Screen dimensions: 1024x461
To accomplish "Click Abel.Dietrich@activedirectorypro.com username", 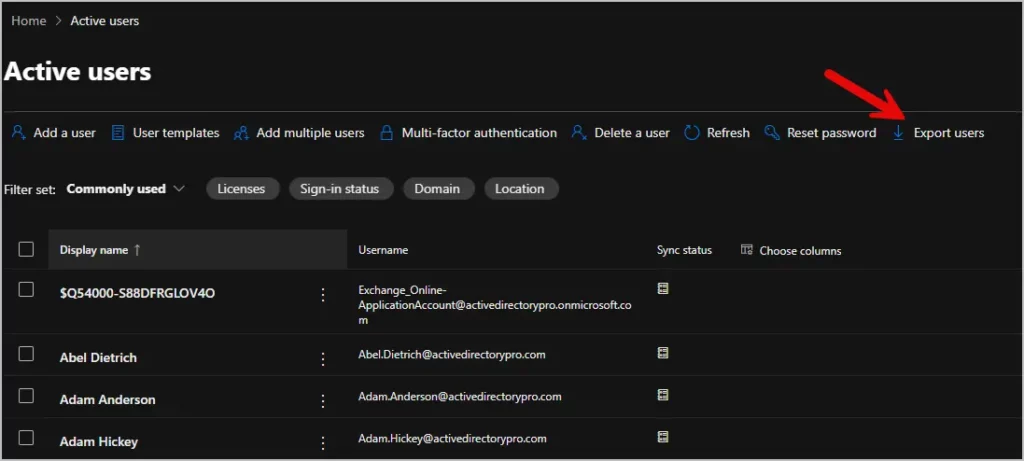I will pyautogui.click(x=452, y=355).
